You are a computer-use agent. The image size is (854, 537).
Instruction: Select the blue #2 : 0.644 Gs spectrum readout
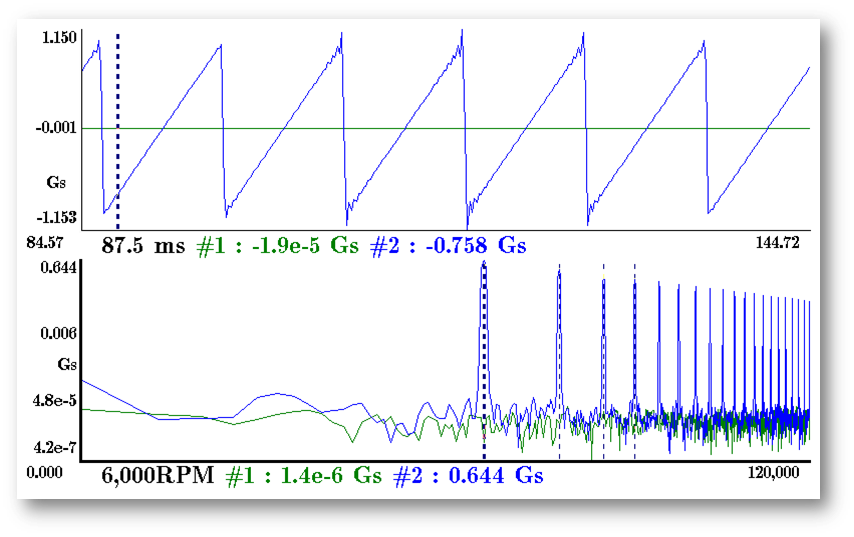pyautogui.click(x=469, y=476)
